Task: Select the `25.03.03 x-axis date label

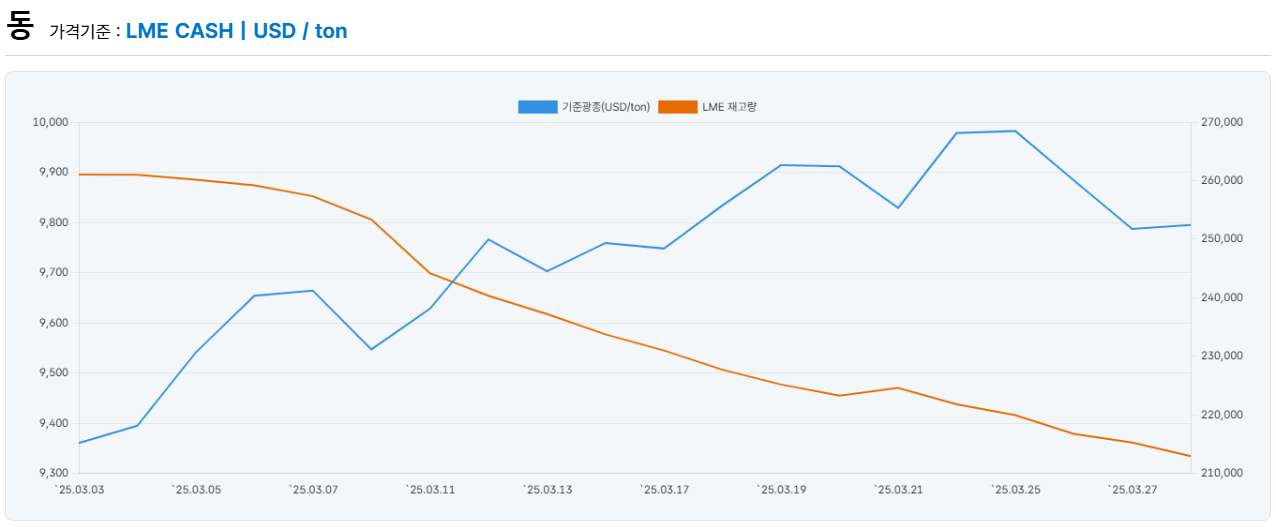Action: 78,489
